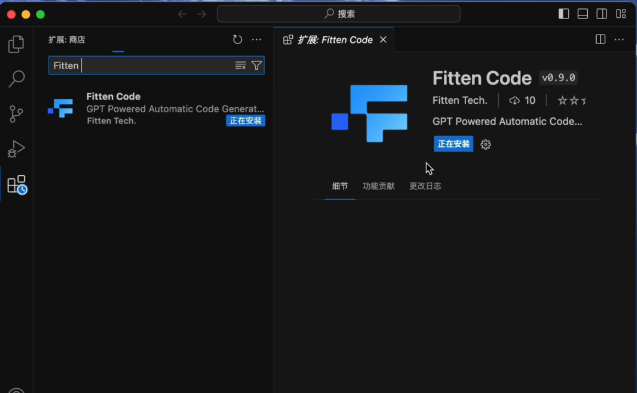Switch to the 更改日志 tab
Viewport: 637px width, 393px height.
(425, 186)
